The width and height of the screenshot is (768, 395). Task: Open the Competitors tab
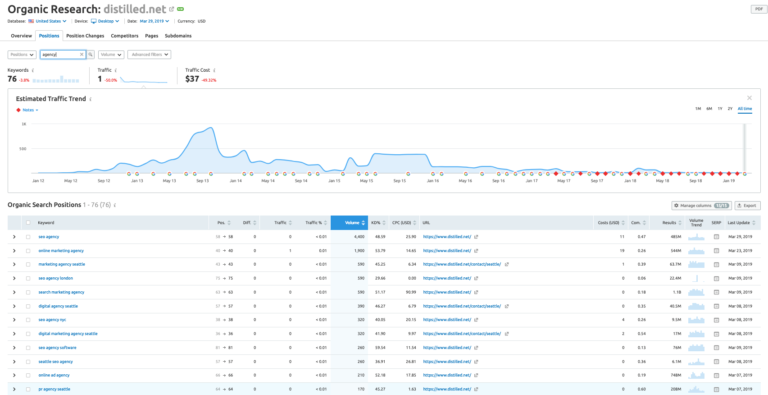124,36
